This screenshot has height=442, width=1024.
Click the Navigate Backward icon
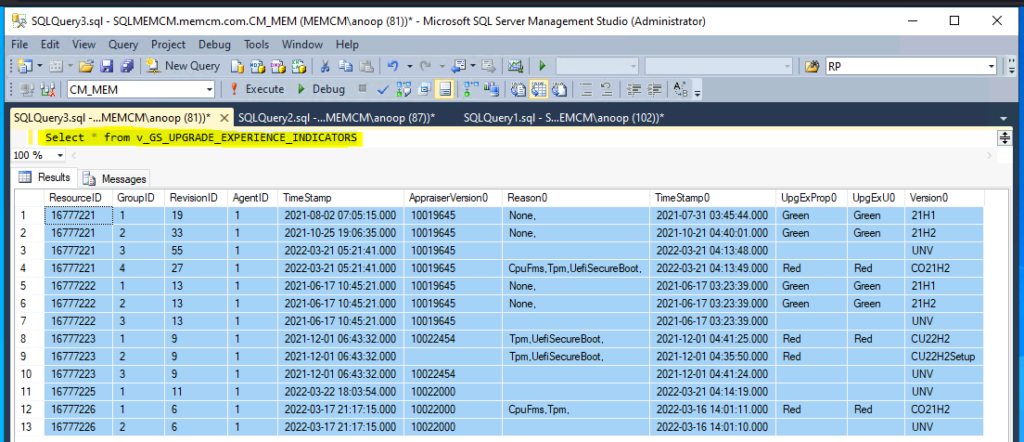[x=458, y=66]
